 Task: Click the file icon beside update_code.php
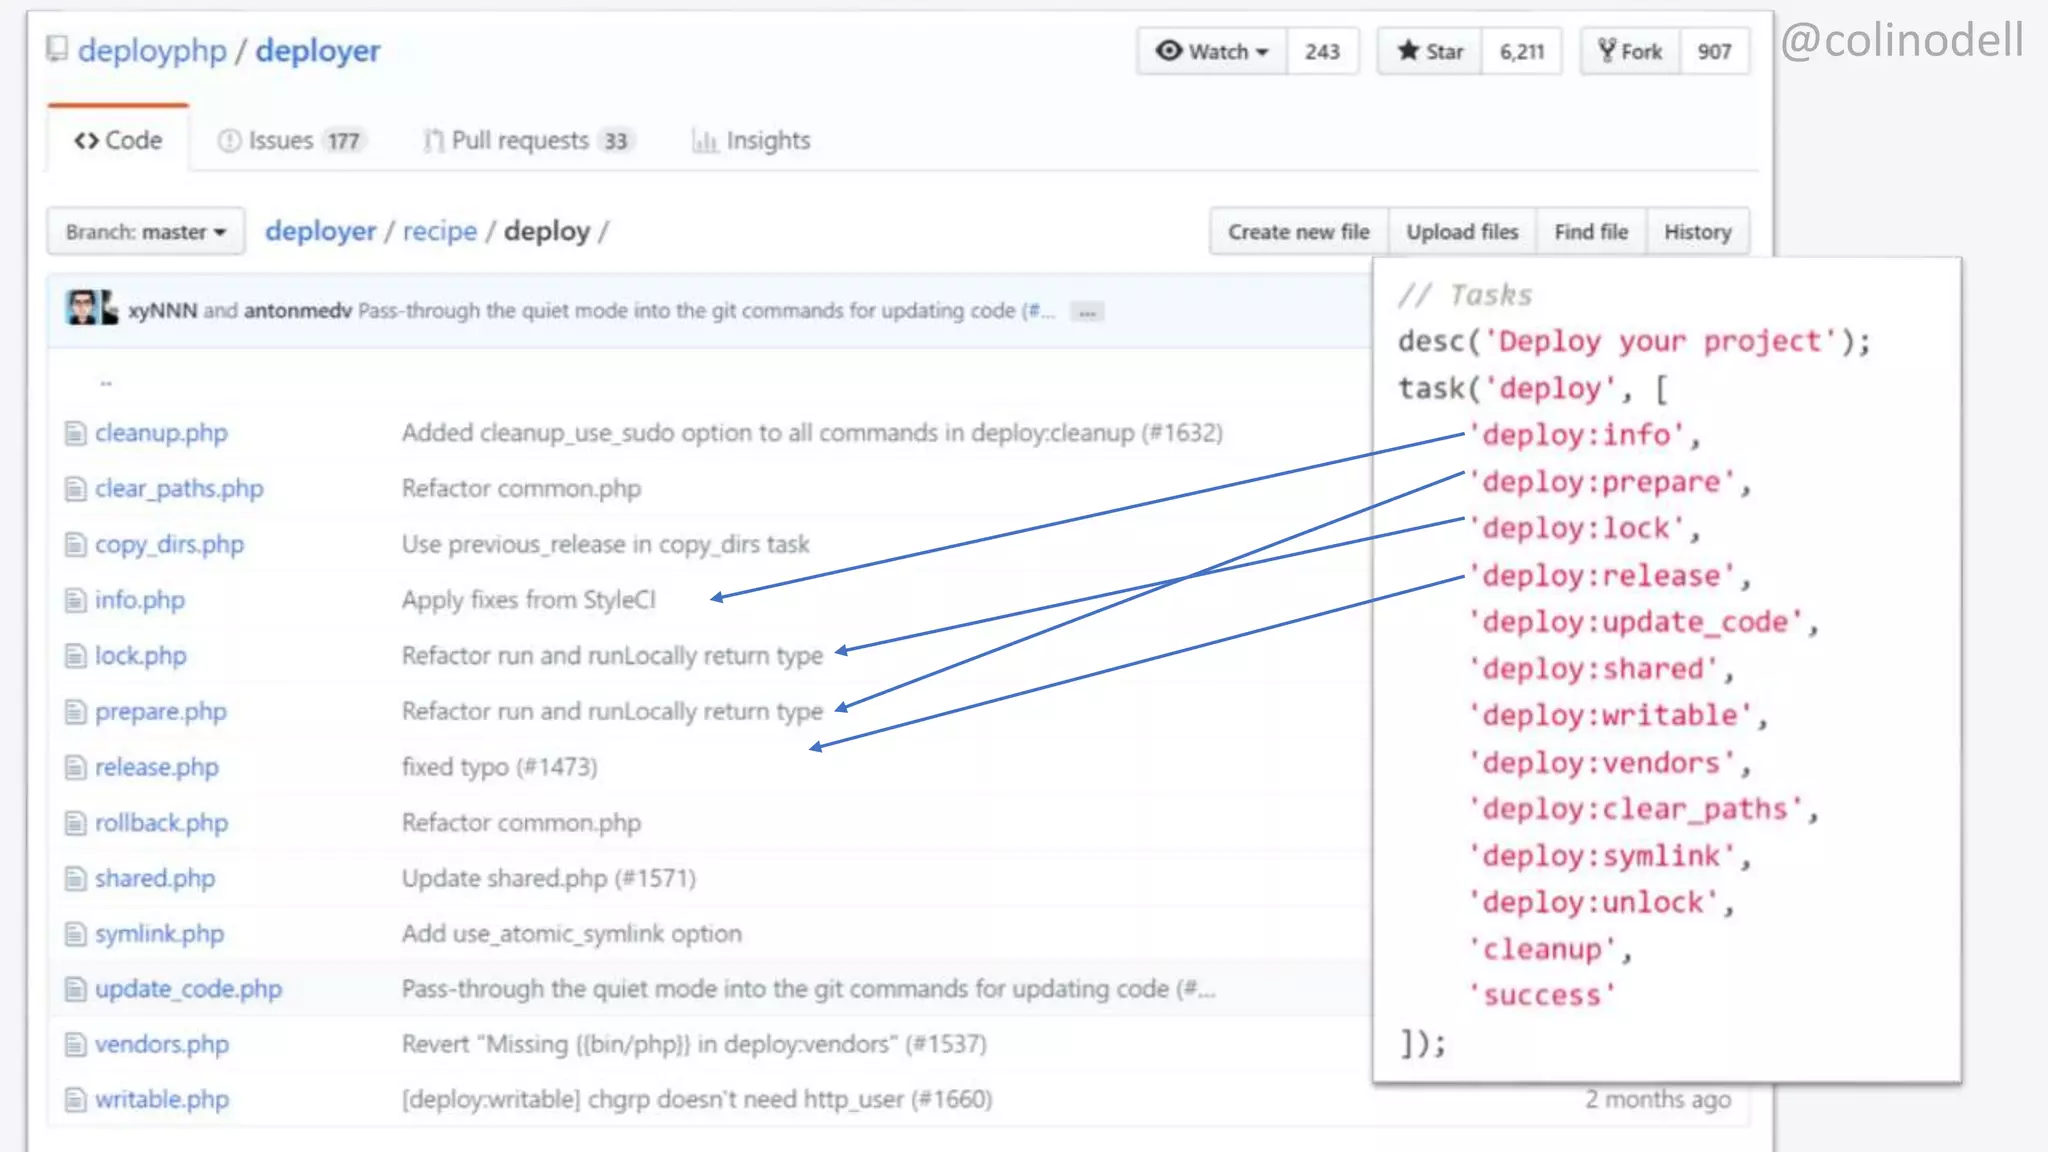(75, 989)
